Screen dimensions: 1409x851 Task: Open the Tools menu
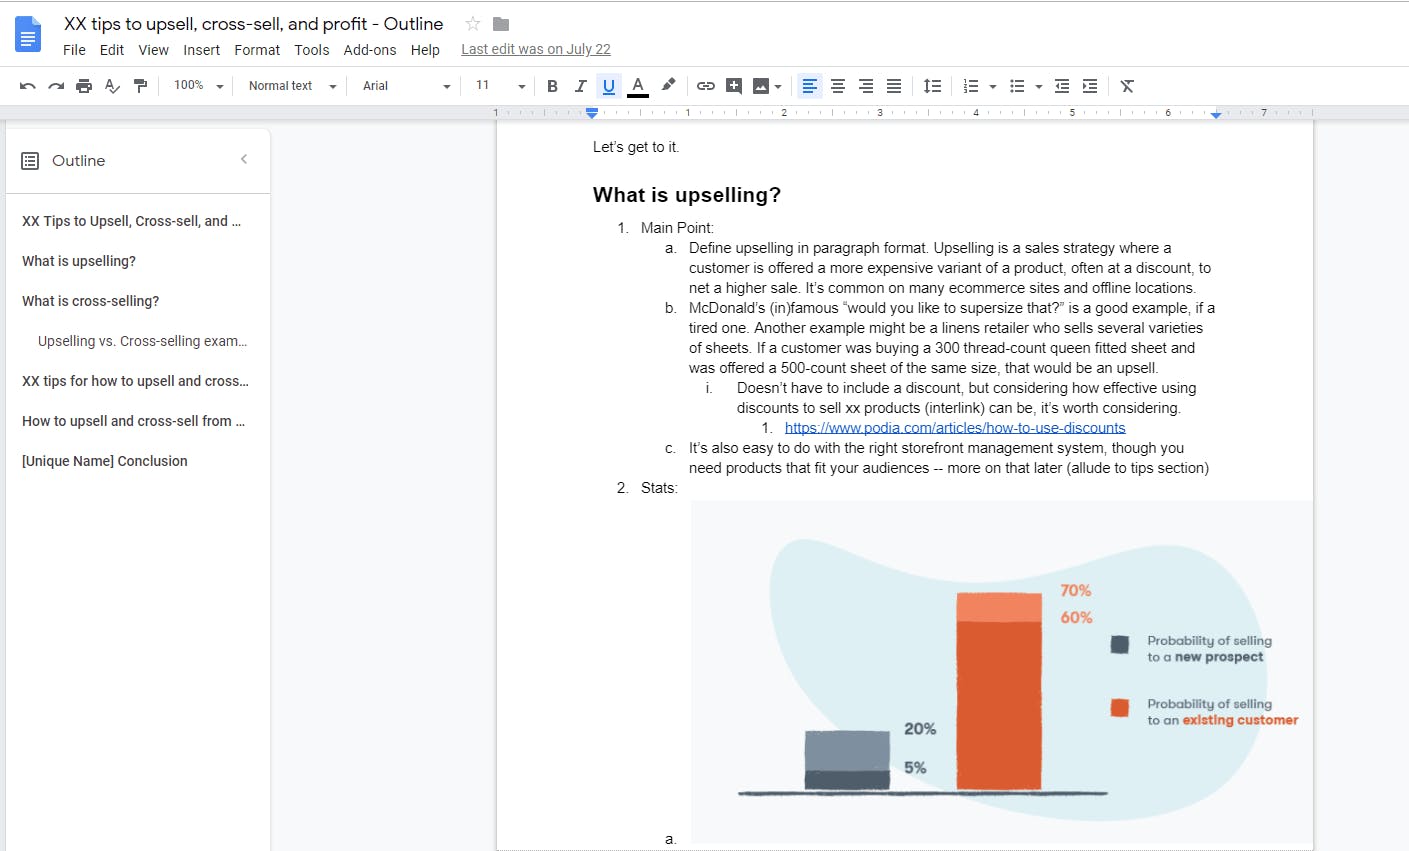coord(311,50)
